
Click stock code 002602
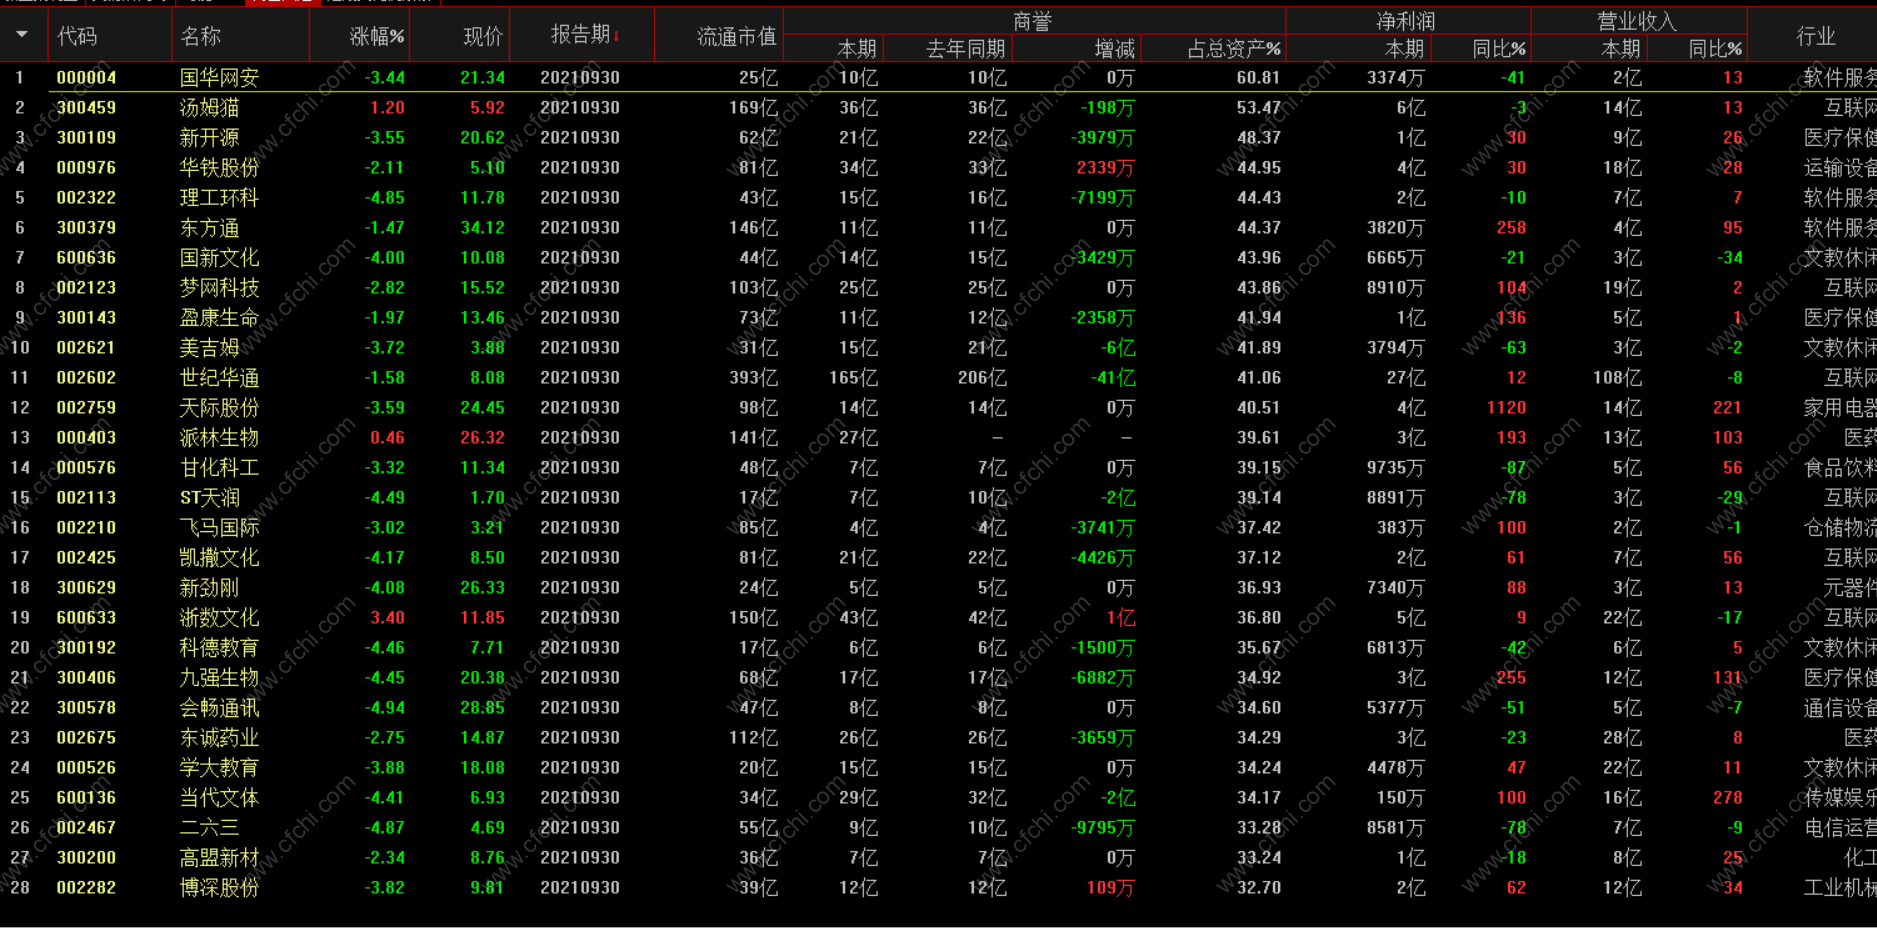(x=86, y=377)
